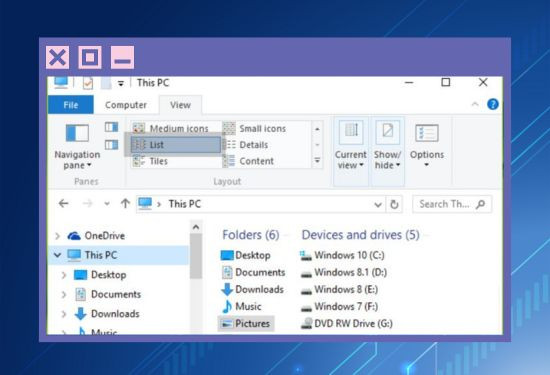Click the navigation pane scrollbar thumb
Viewport: 550px width, 375px height.
tap(196, 256)
